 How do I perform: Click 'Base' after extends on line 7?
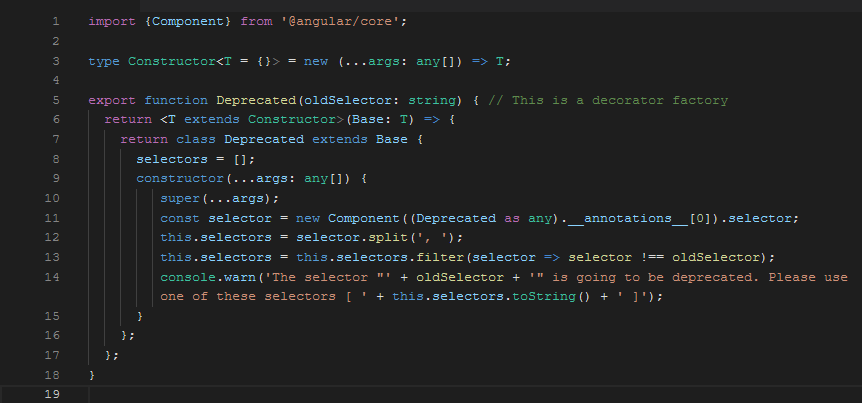(391, 139)
